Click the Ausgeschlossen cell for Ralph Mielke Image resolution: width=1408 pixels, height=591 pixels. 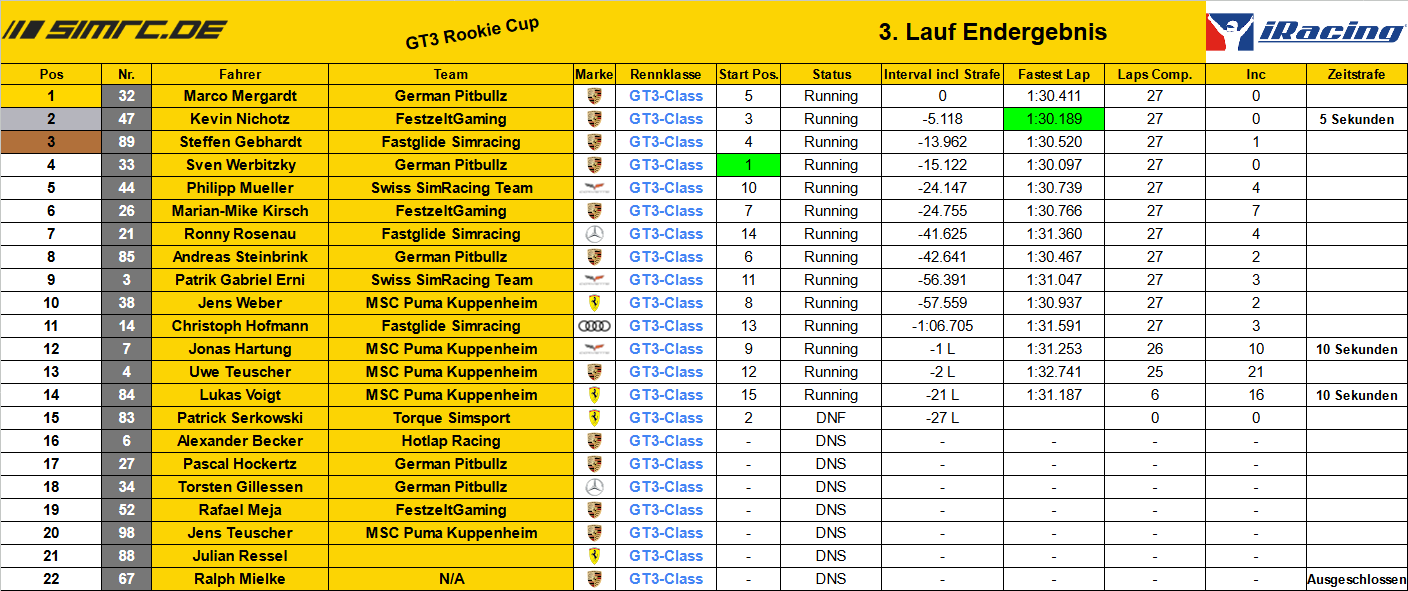coord(1356,579)
